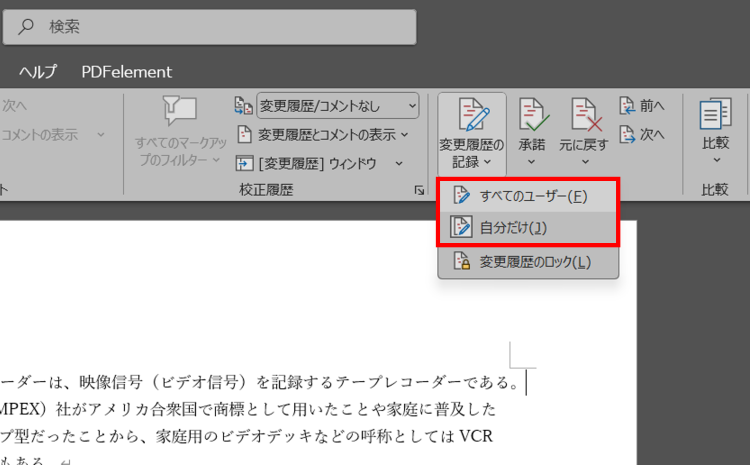The width and height of the screenshot is (750, 465).
Task: Expand the 比較 button dropdown arrow
Action: 717,160
